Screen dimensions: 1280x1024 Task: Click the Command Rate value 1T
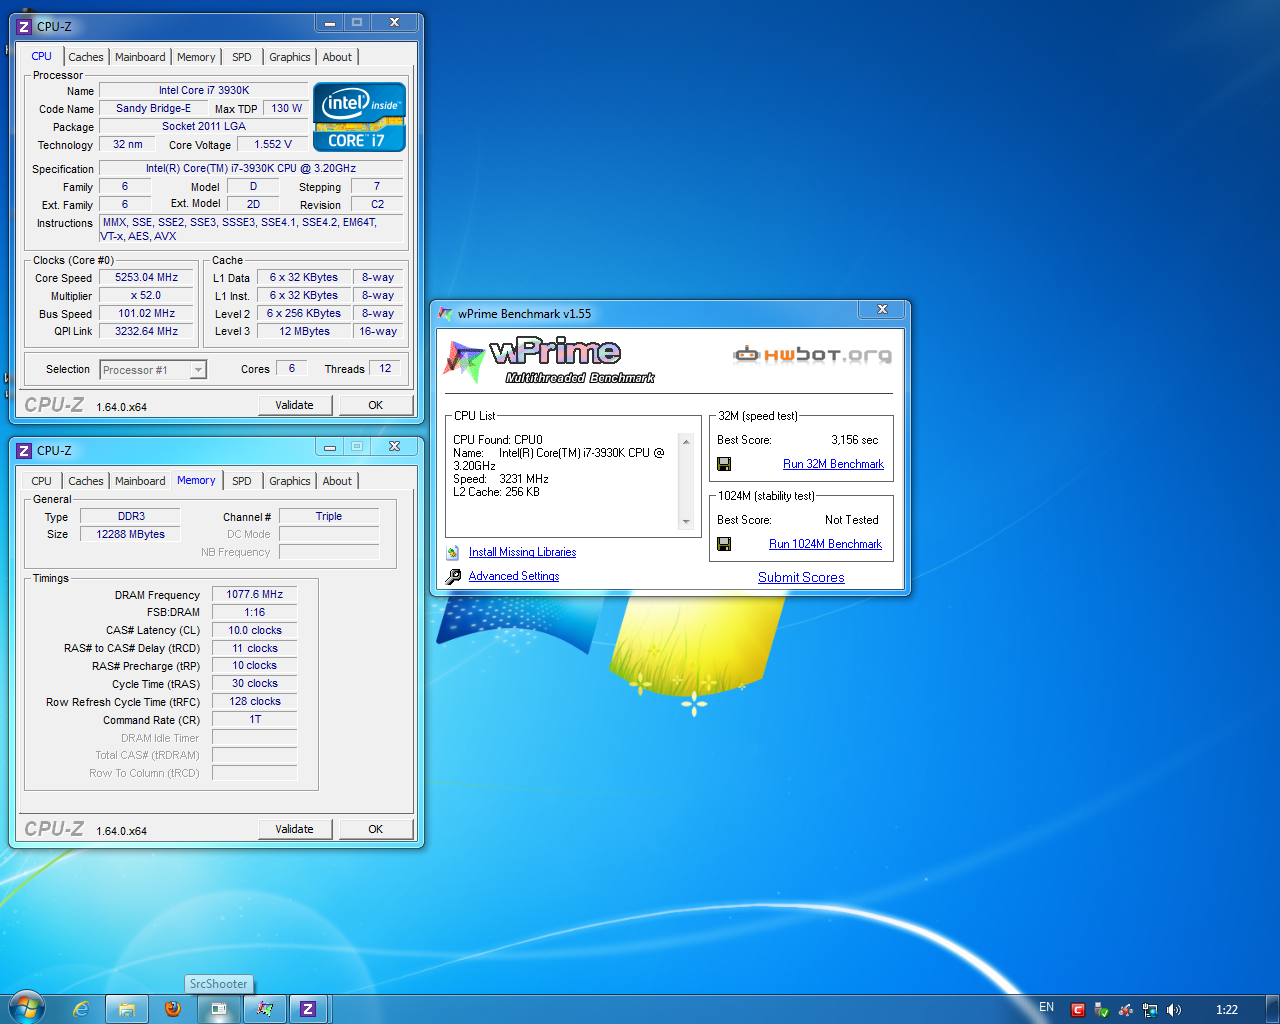tap(254, 719)
